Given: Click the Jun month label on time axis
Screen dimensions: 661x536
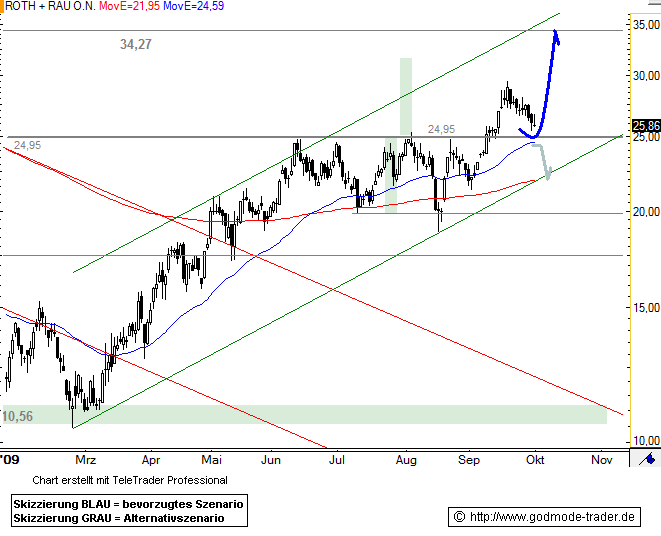Looking at the screenshot, I should (x=271, y=460).
